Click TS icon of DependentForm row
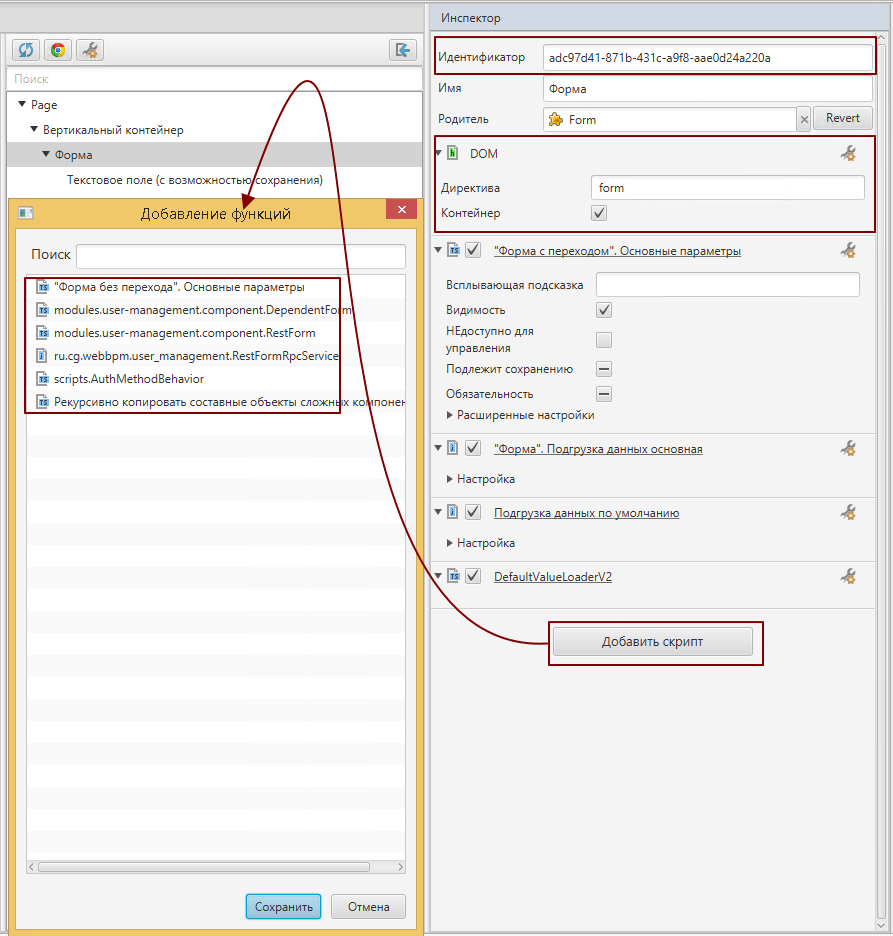The width and height of the screenshot is (893, 936). click(42, 310)
